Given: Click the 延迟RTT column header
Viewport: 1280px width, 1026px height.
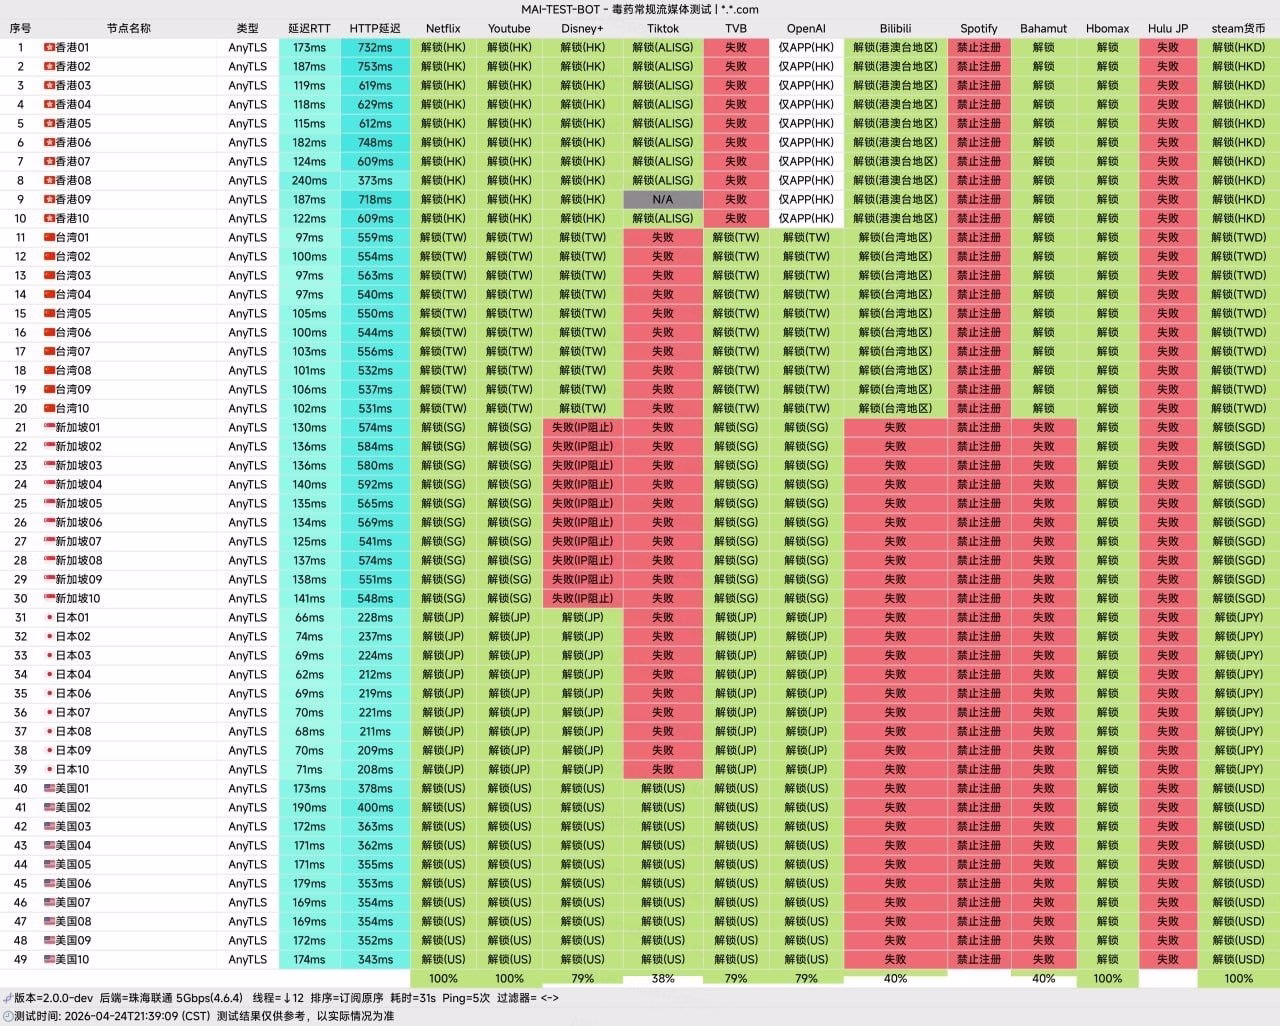Looking at the screenshot, I should 309,28.
